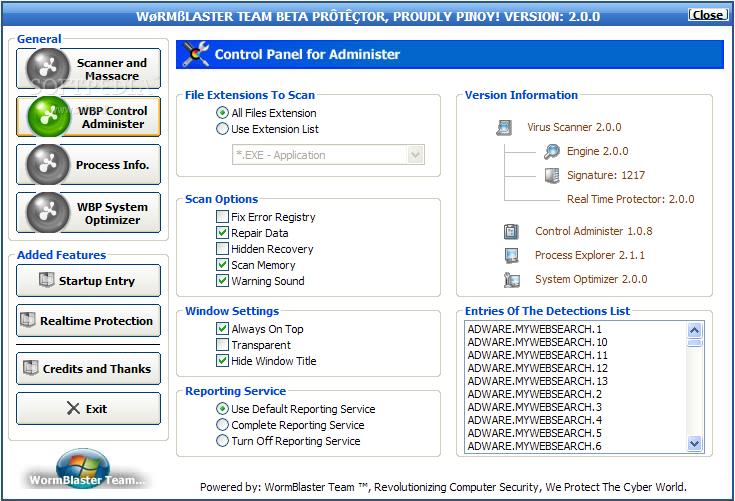735x501 pixels.
Task: Click the Control Administer version icon
Action: pyautogui.click(x=511, y=231)
